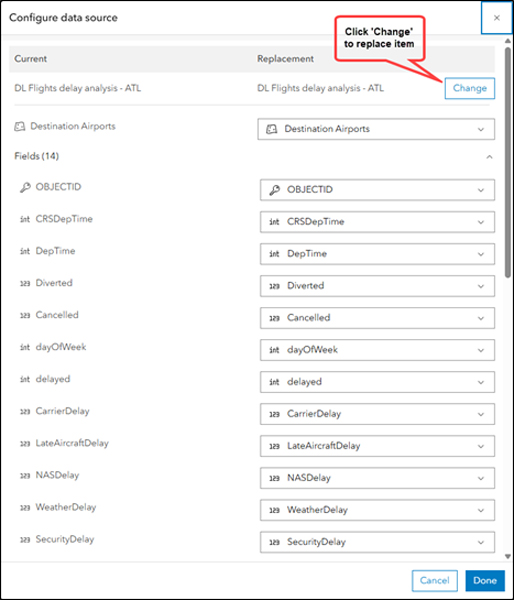Click the layer icon beside current Destination Airports
Screen dimensions: 514x600
tap(20, 126)
